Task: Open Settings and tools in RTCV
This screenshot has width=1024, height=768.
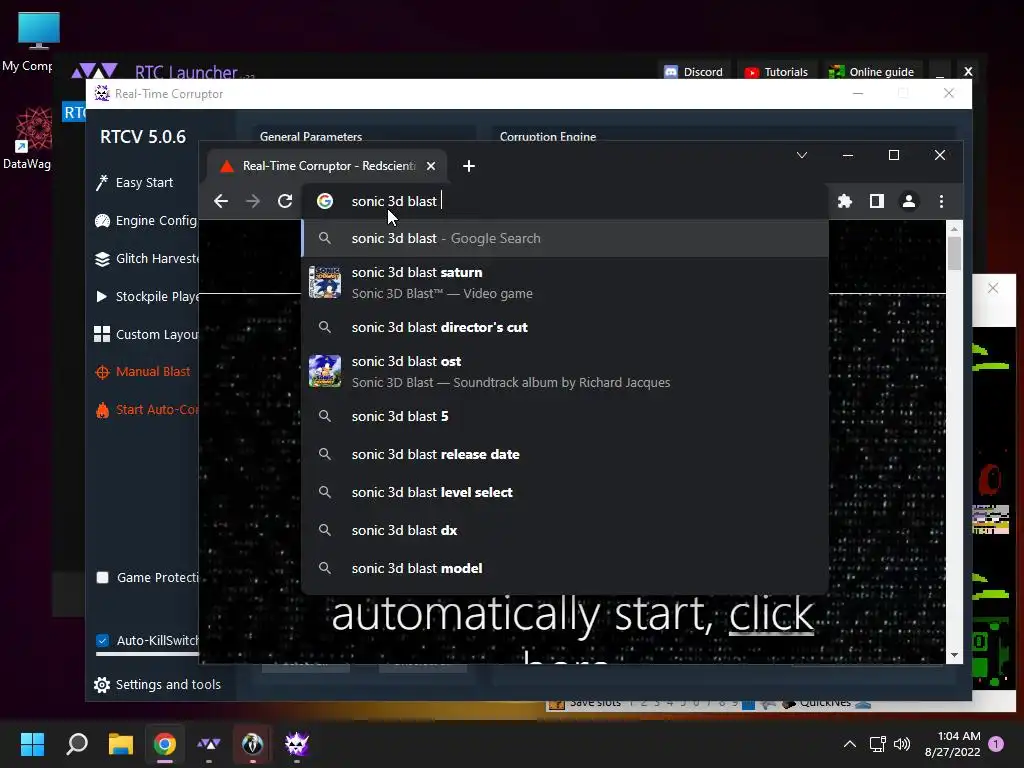Action: click(157, 684)
